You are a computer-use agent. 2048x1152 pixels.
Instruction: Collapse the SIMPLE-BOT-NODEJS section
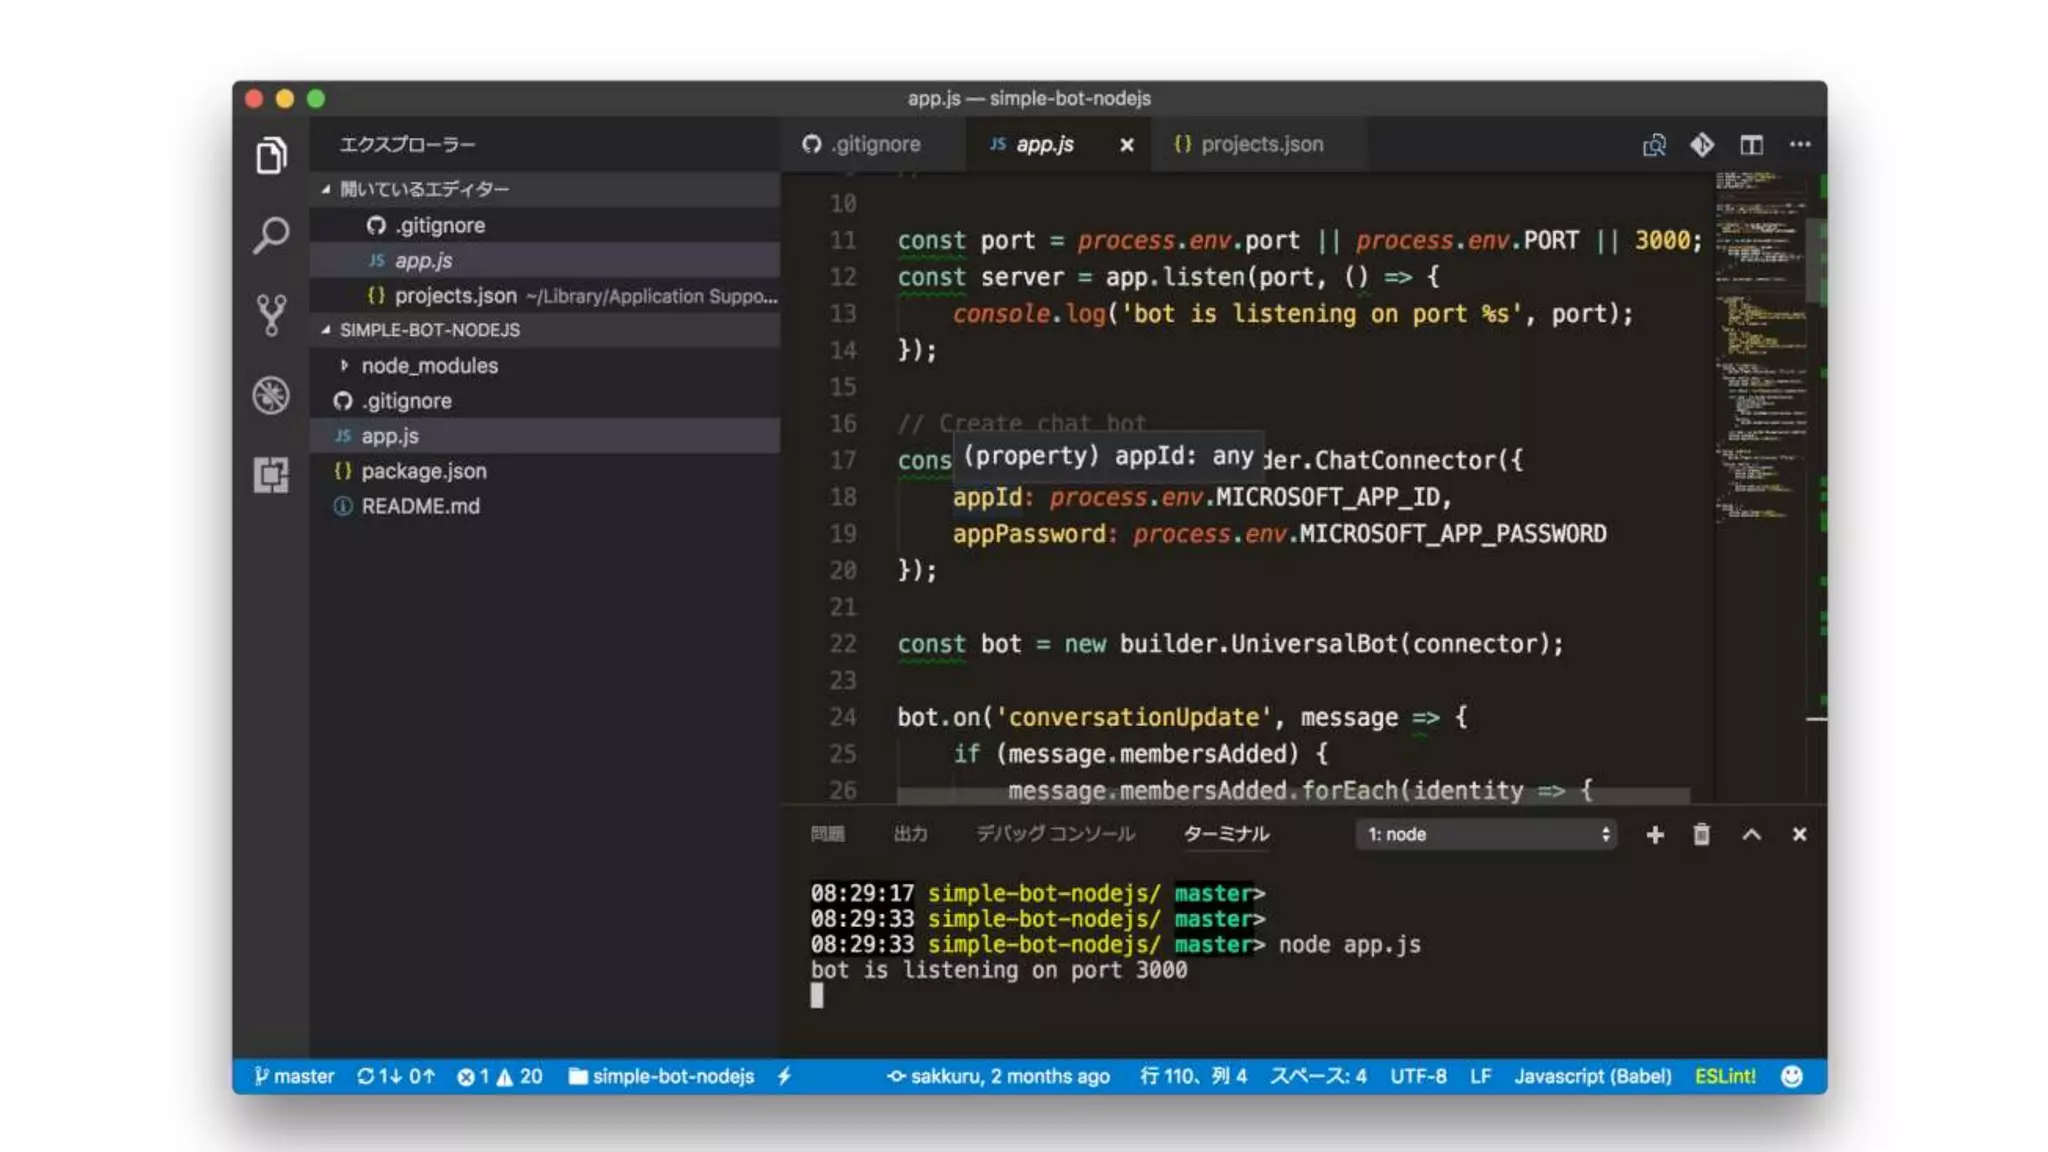coord(429,330)
